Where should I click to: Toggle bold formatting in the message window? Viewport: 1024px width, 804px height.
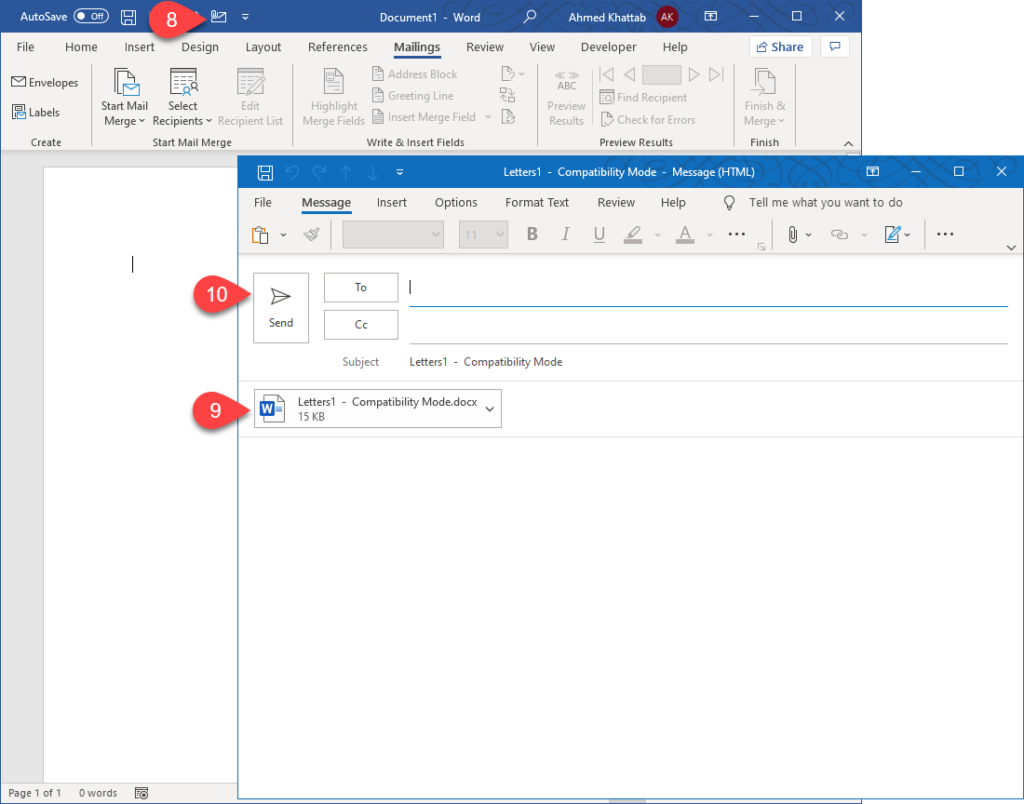coord(531,234)
